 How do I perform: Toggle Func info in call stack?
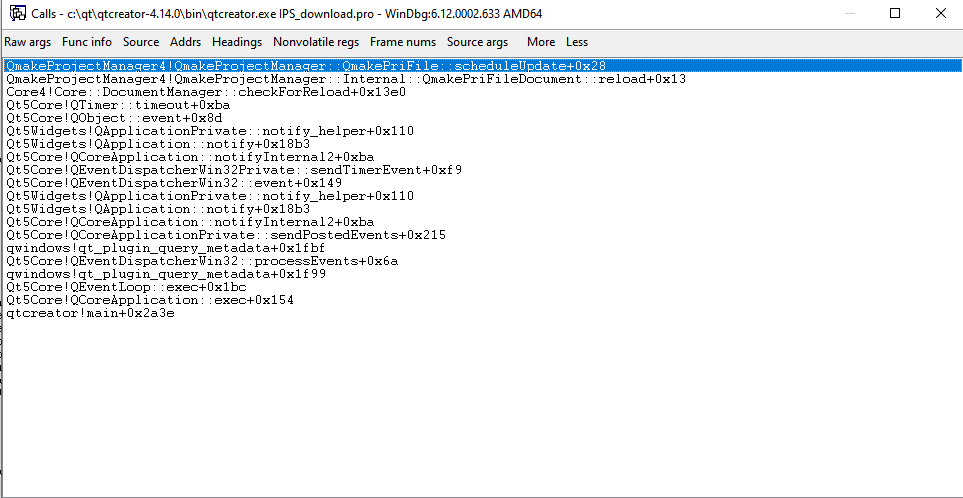tap(87, 42)
